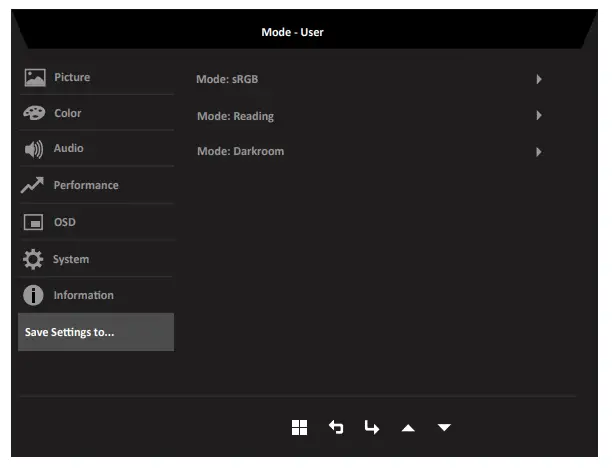Click the OSD screen icon
Image resolution: width=615 pixels, height=470 pixels.
pyautogui.click(x=34, y=222)
